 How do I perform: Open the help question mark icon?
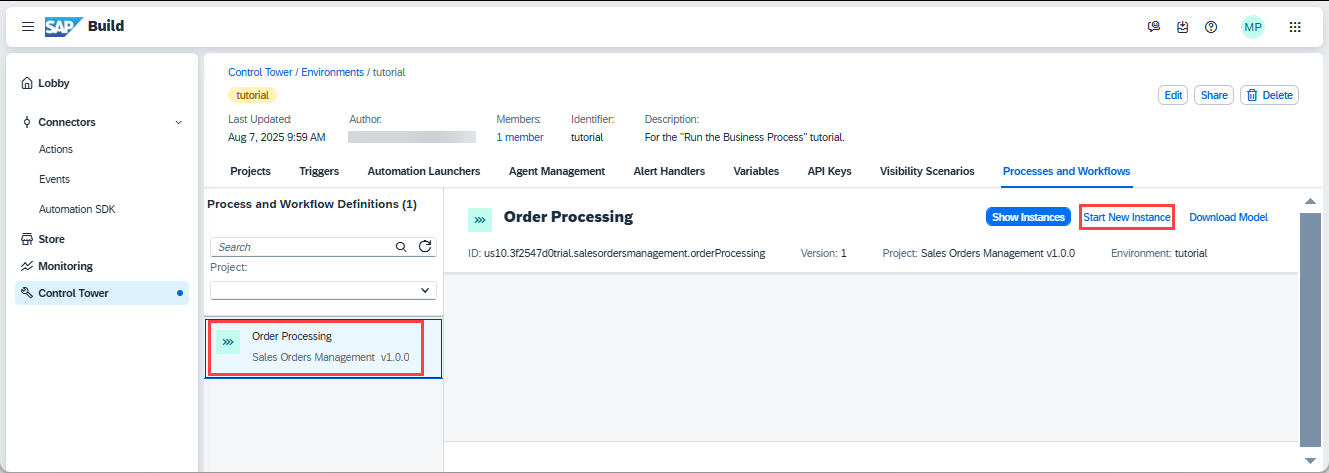point(1211,27)
